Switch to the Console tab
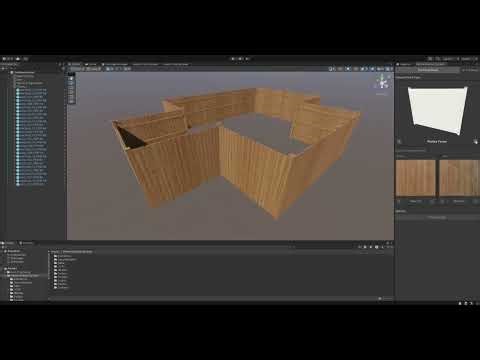The width and height of the screenshot is (480, 360). pyautogui.click(x=27, y=243)
